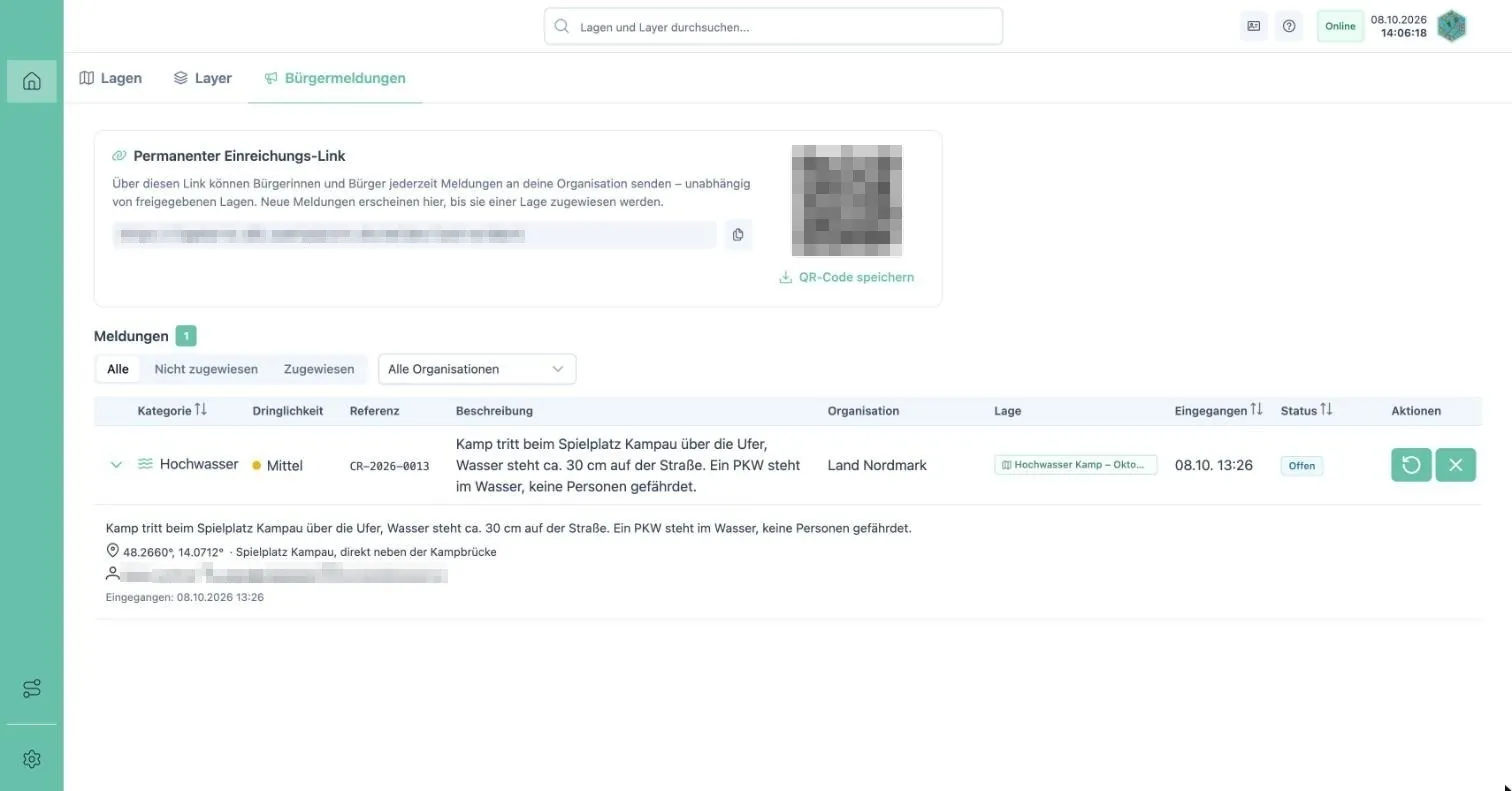Reject the Hochwasser report with X button
This screenshot has height=791, width=1512.
[1455, 465]
